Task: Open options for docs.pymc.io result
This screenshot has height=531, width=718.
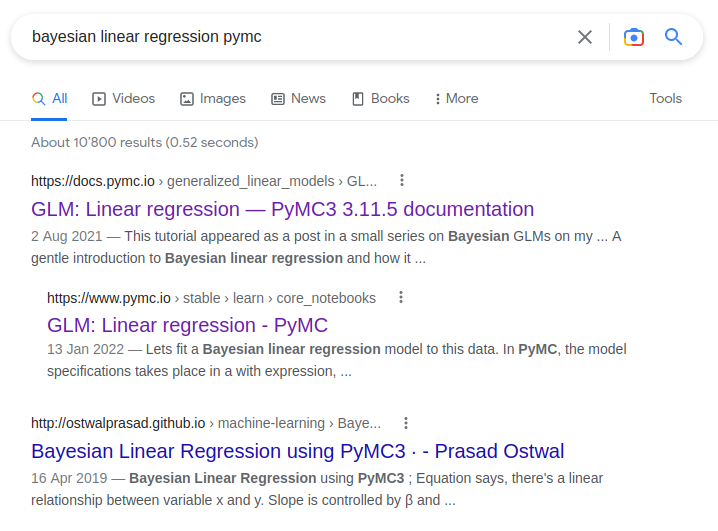Action: point(402,180)
